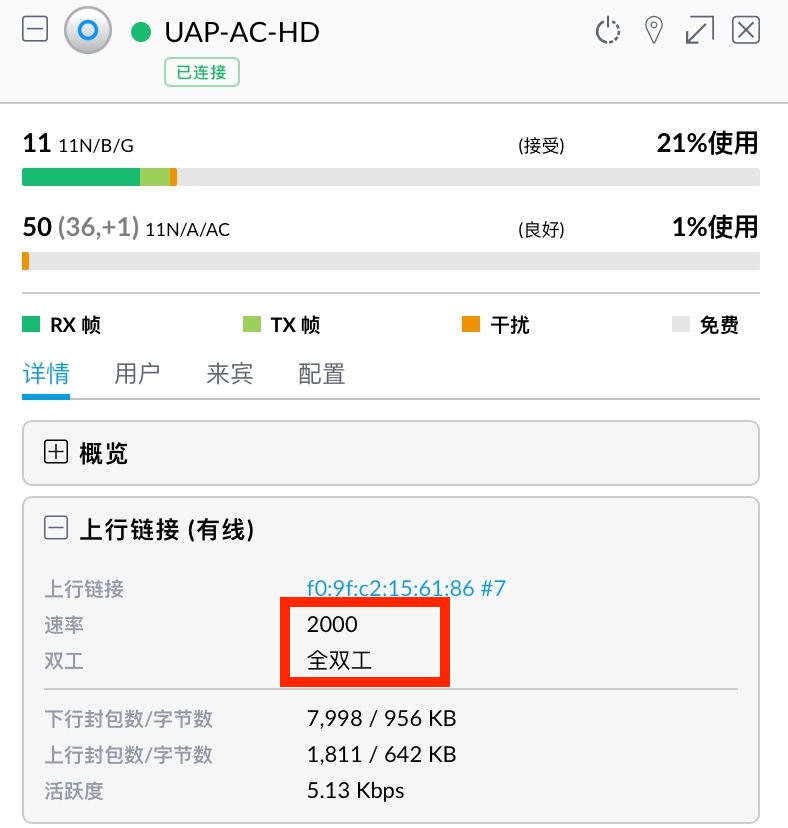Click the 5G channel 50 utilization bar
The height and width of the screenshot is (828, 788).
pyautogui.click(x=390, y=261)
